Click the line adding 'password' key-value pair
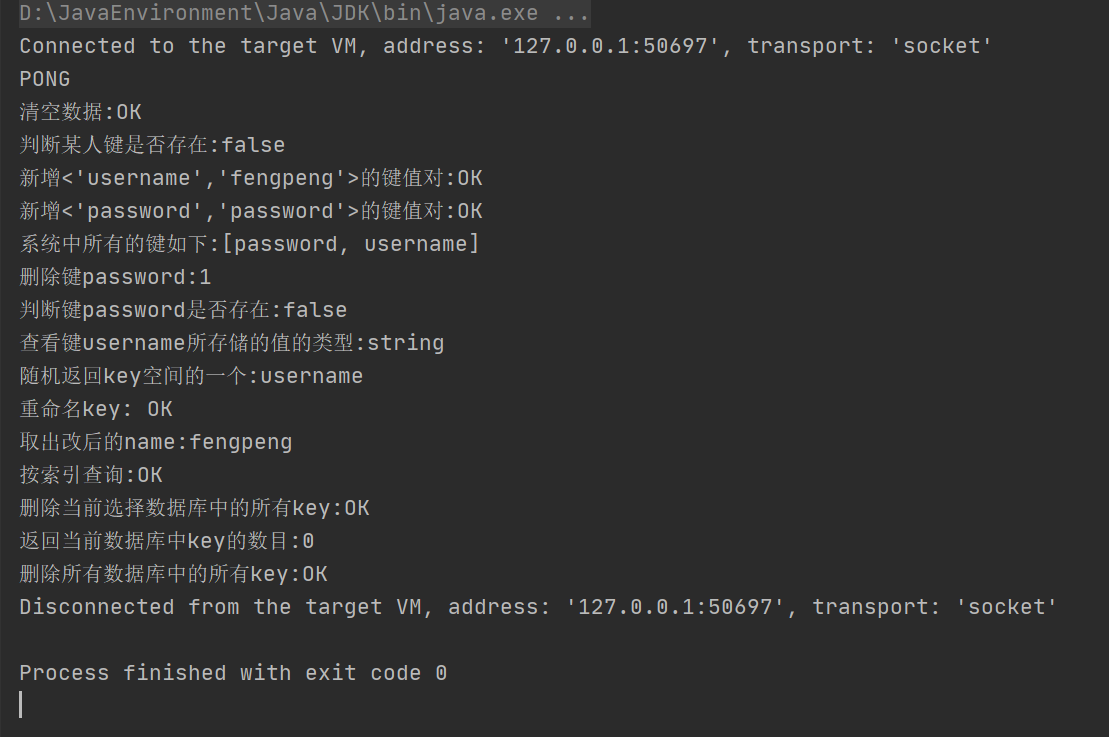Image resolution: width=1109 pixels, height=737 pixels. [x=251, y=211]
